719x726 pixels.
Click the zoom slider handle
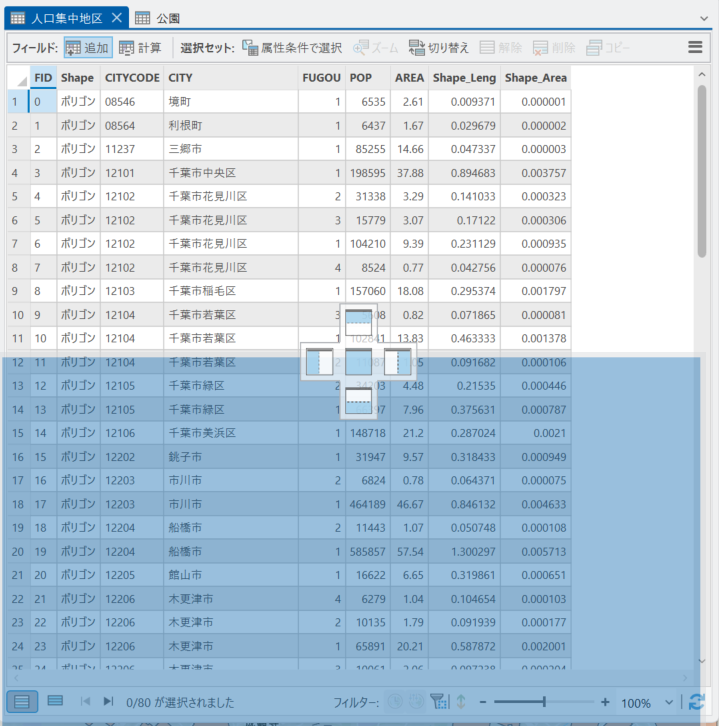[x=544, y=702]
